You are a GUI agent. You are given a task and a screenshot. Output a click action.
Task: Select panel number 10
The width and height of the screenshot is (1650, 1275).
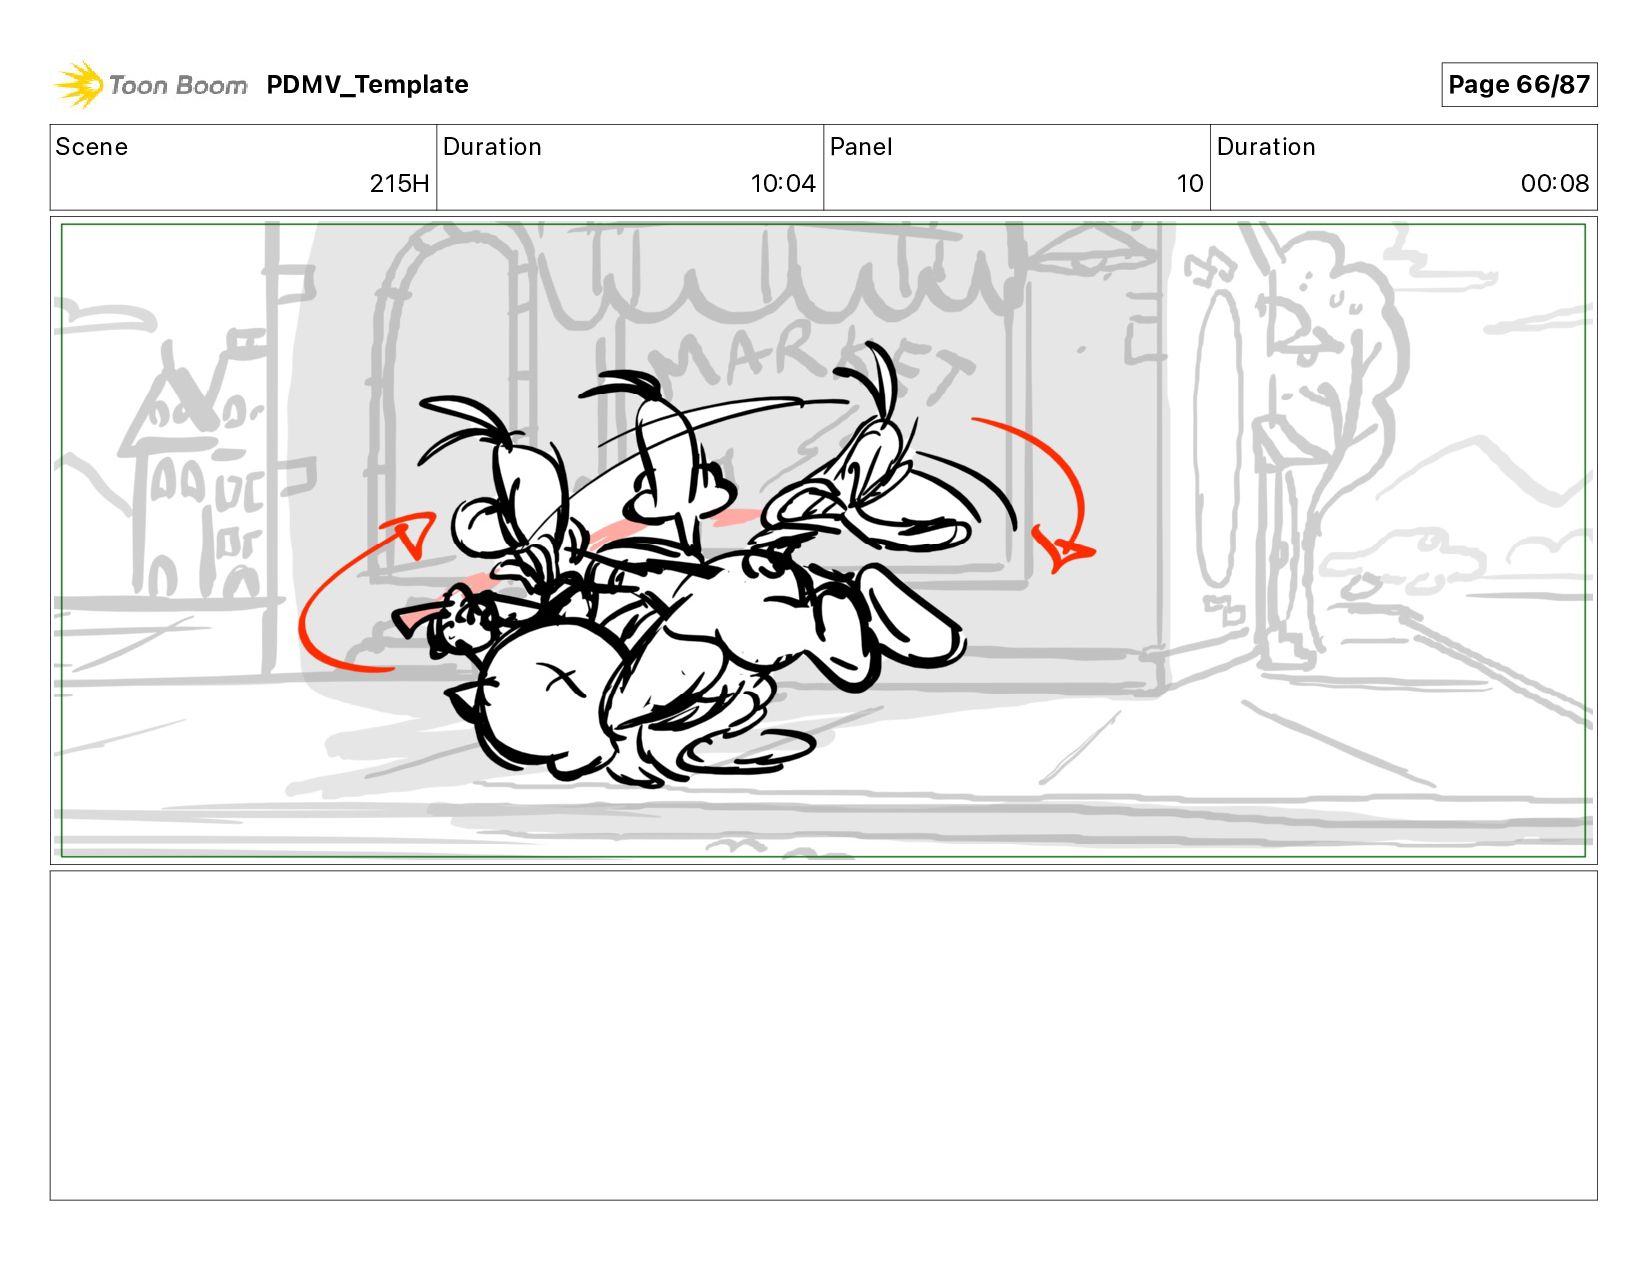click(x=1190, y=184)
